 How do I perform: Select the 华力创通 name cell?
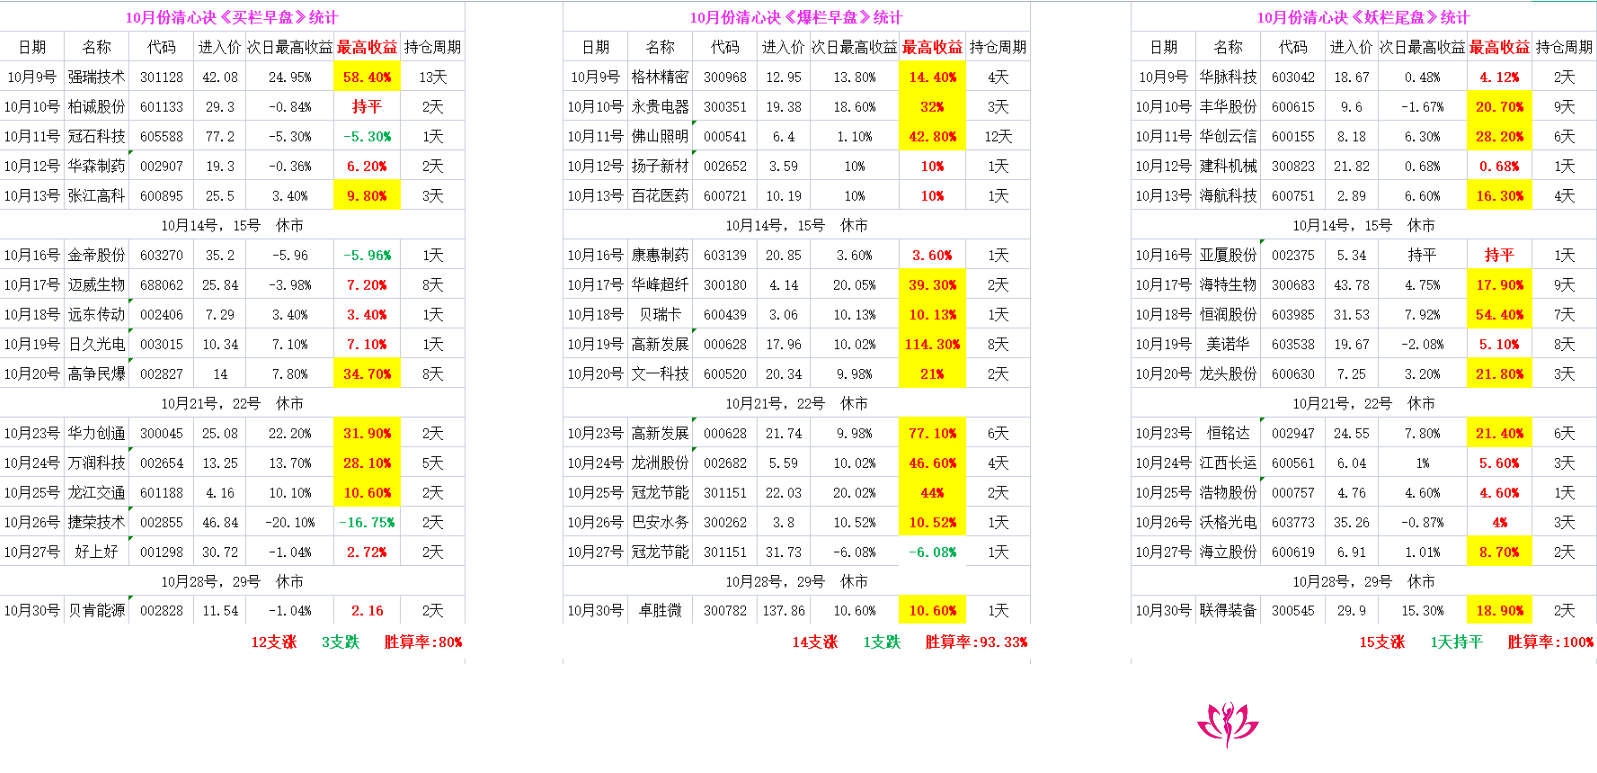coord(97,433)
